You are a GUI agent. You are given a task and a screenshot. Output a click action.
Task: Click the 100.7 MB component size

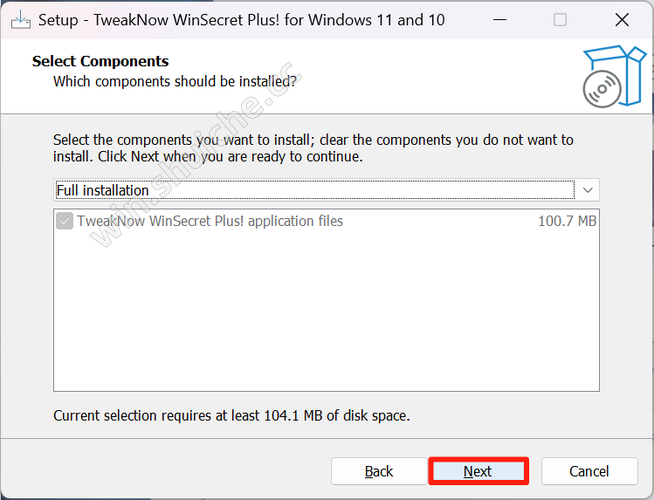[567, 221]
